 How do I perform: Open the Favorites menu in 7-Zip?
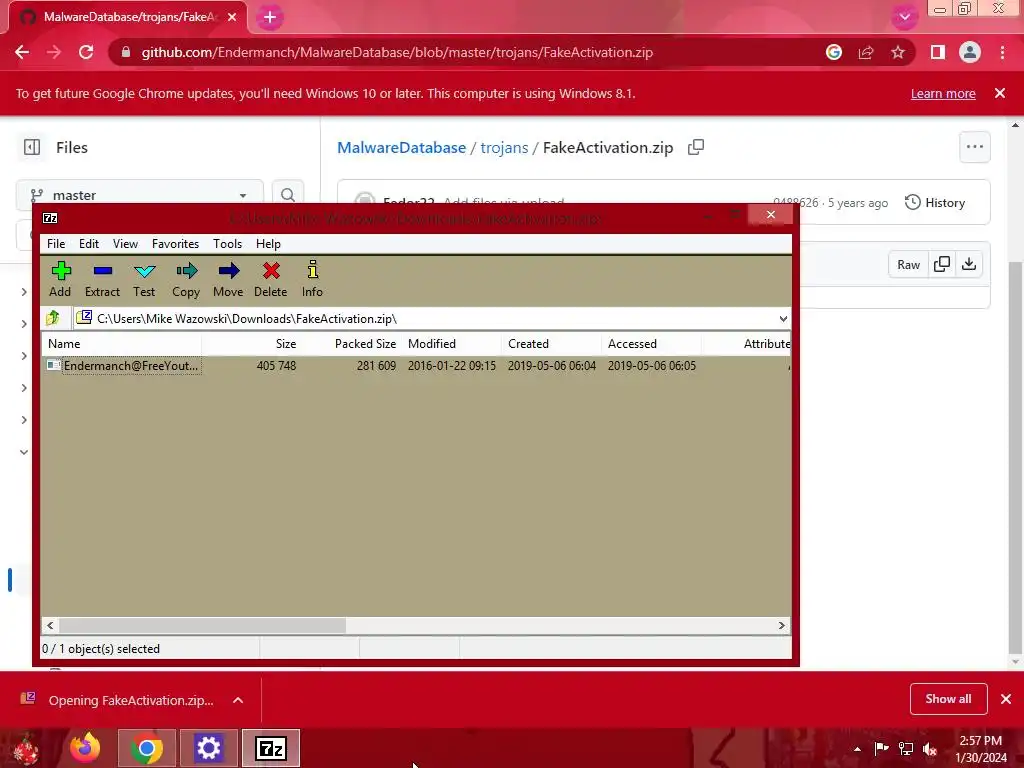pos(175,244)
